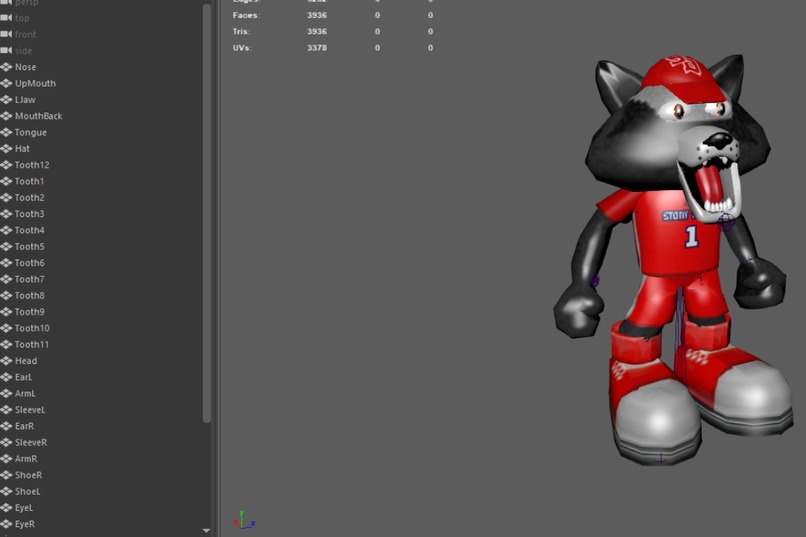Select the UpMouth node in the outliner
The image size is (806, 537).
tap(35, 83)
